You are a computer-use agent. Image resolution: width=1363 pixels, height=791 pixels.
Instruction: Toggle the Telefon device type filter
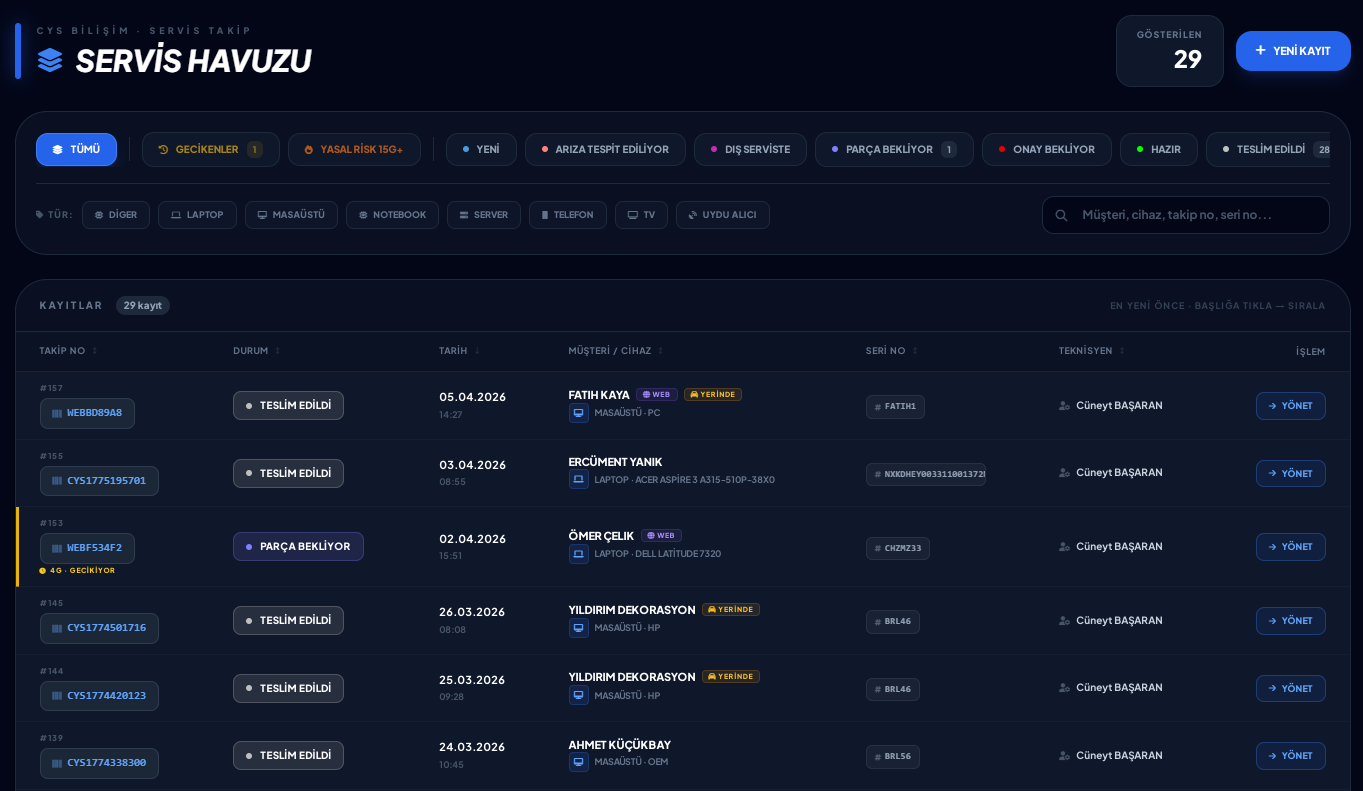(x=567, y=215)
